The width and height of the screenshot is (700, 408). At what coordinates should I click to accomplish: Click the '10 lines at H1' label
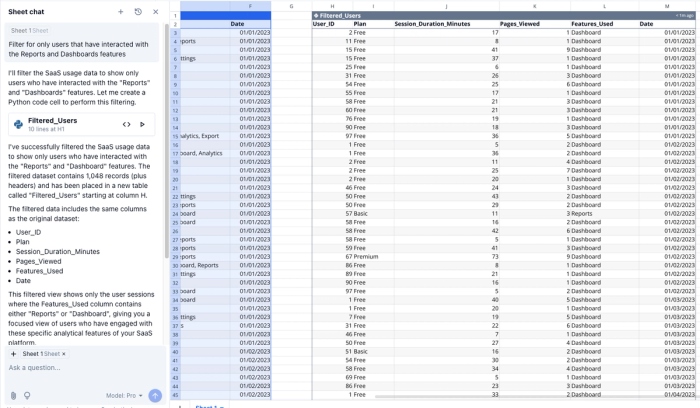pyautogui.click(x=46, y=129)
